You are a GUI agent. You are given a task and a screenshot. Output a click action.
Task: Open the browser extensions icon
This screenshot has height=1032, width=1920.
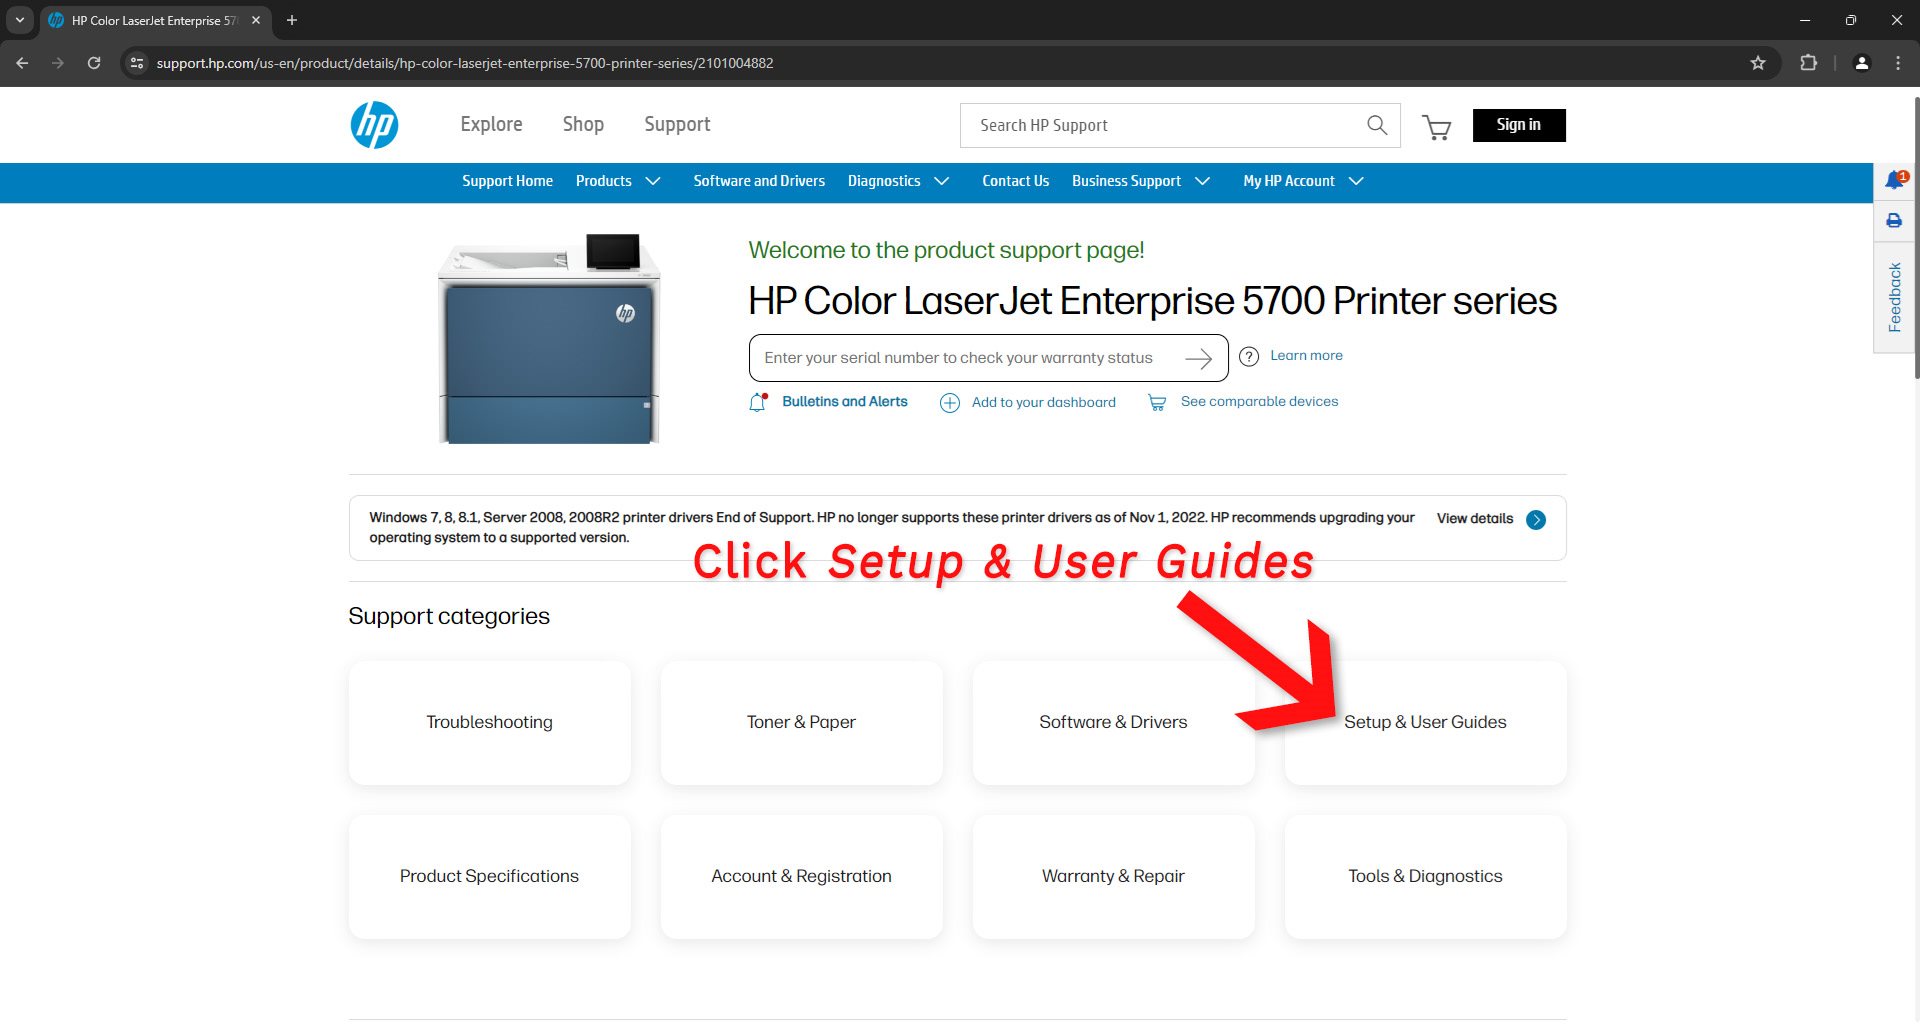coord(1808,63)
